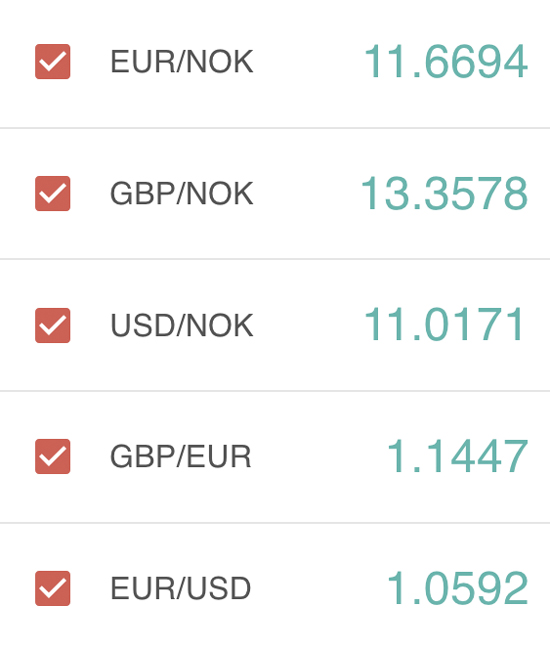The height and width of the screenshot is (650, 550).
Task: Click divider line between EUR/NOK and GBP/NOK
Action: point(275,128)
